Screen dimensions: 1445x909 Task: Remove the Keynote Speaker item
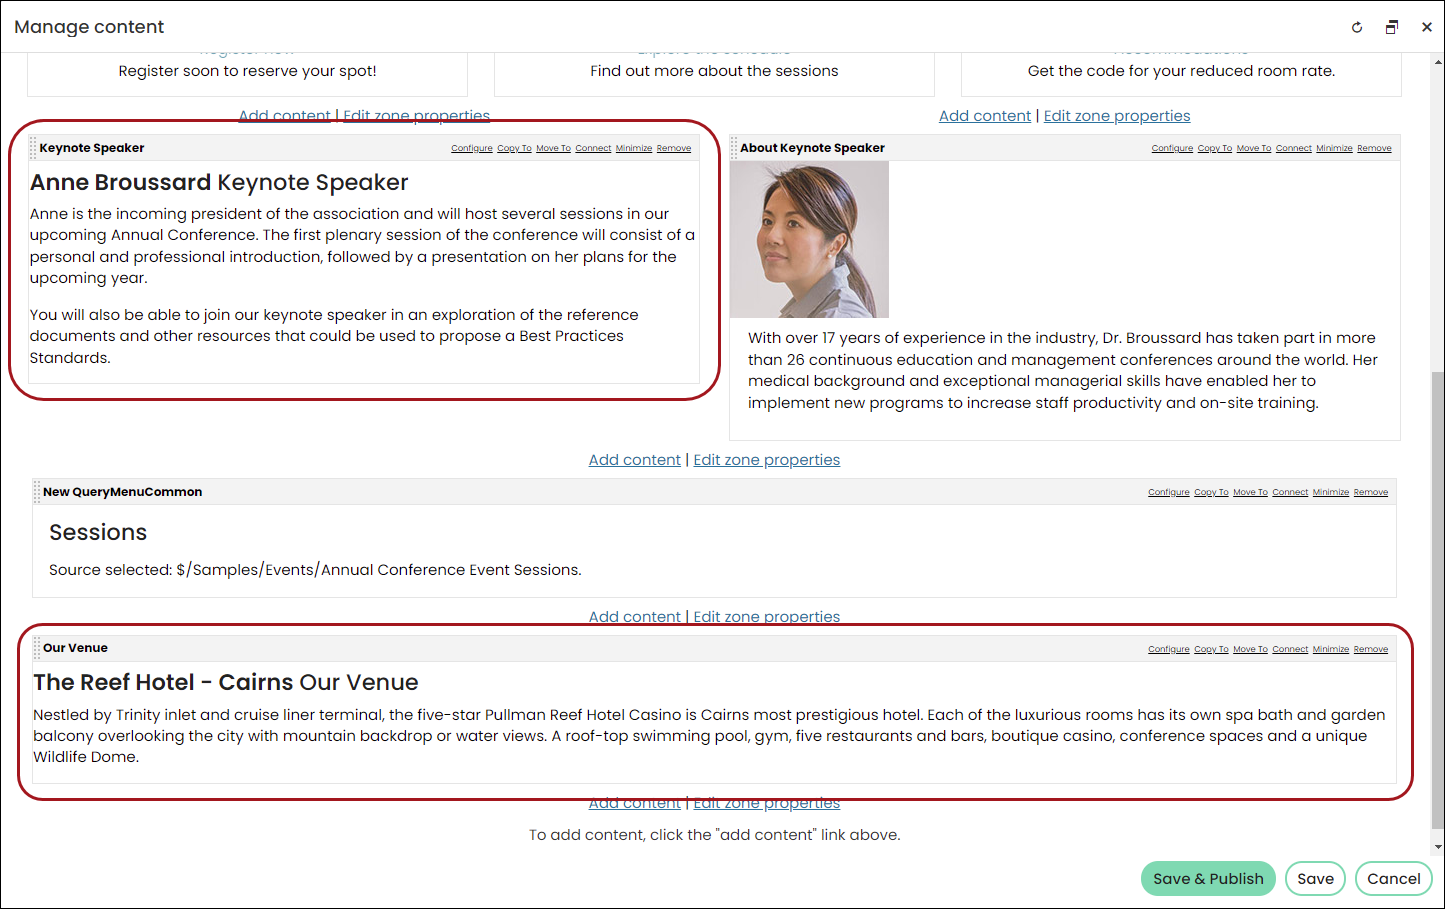tap(674, 148)
